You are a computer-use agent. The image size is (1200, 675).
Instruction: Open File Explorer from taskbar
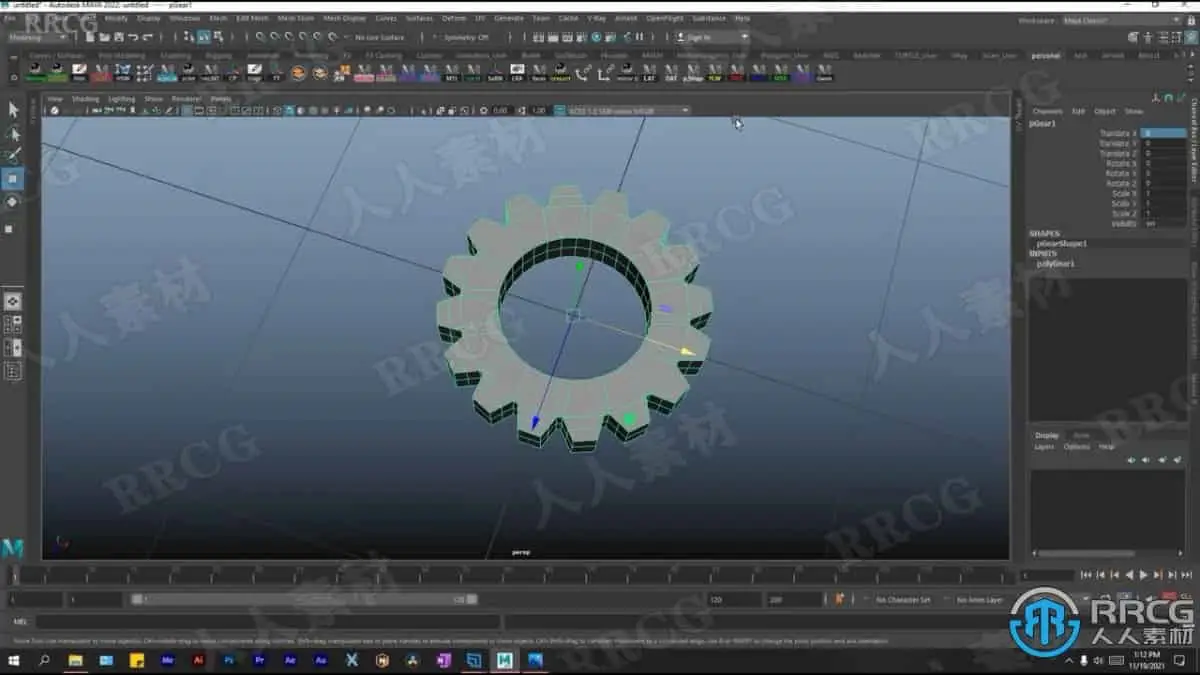pos(75,660)
